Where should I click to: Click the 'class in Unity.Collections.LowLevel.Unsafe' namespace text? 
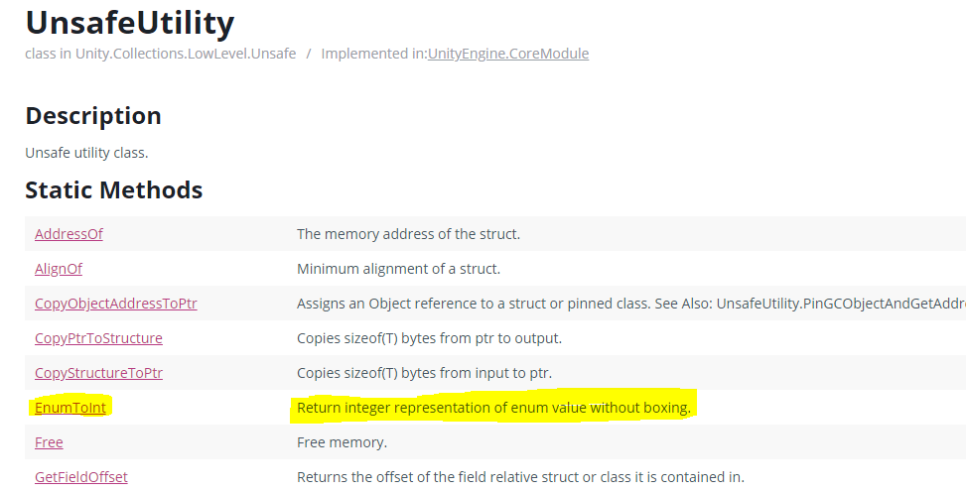click(160, 54)
